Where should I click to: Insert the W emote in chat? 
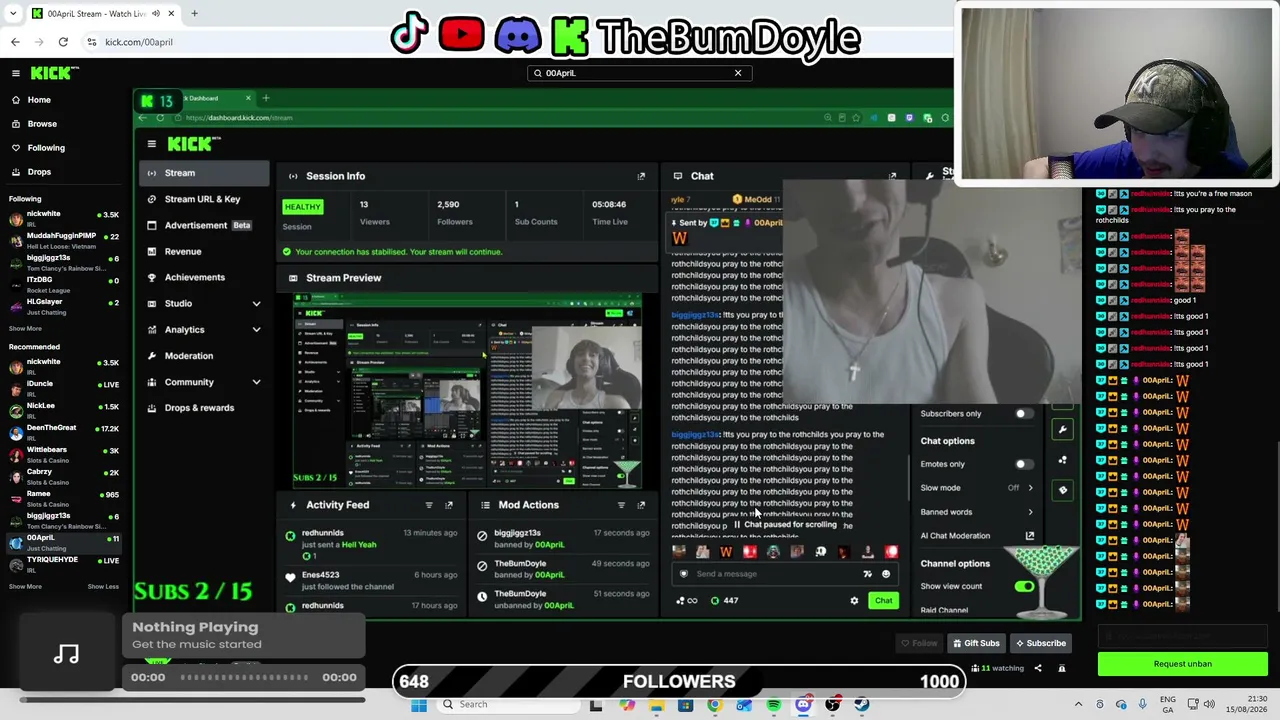726,552
